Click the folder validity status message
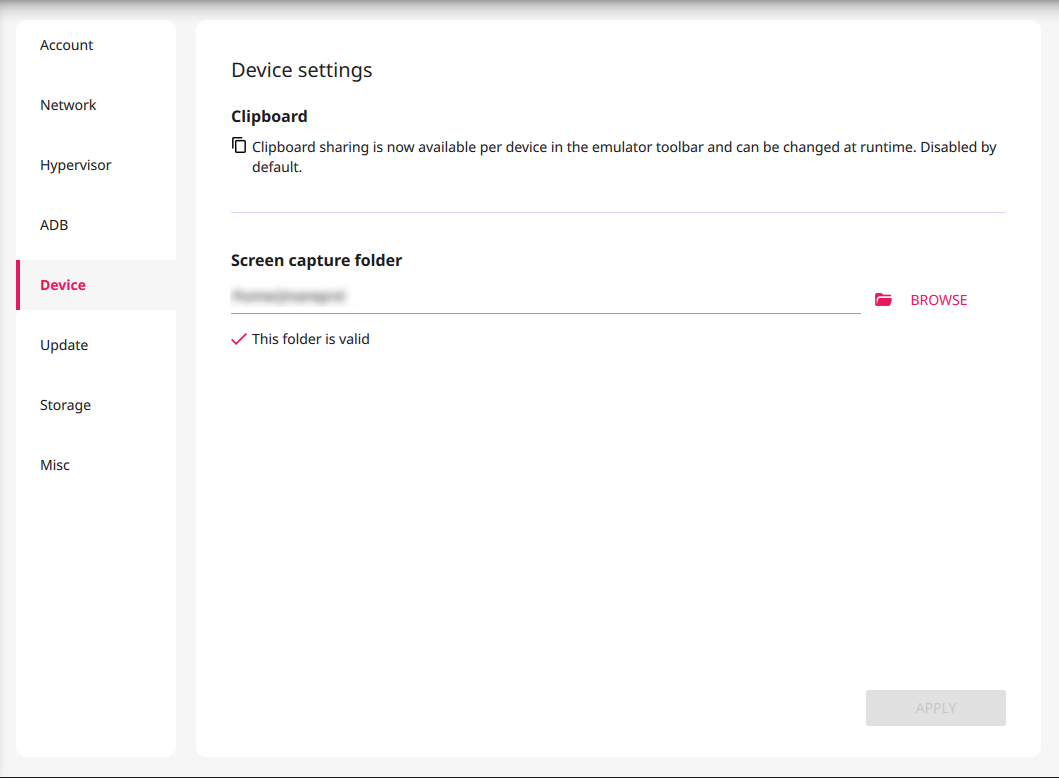Screen dimensions: 1059x778 (x=310, y=338)
